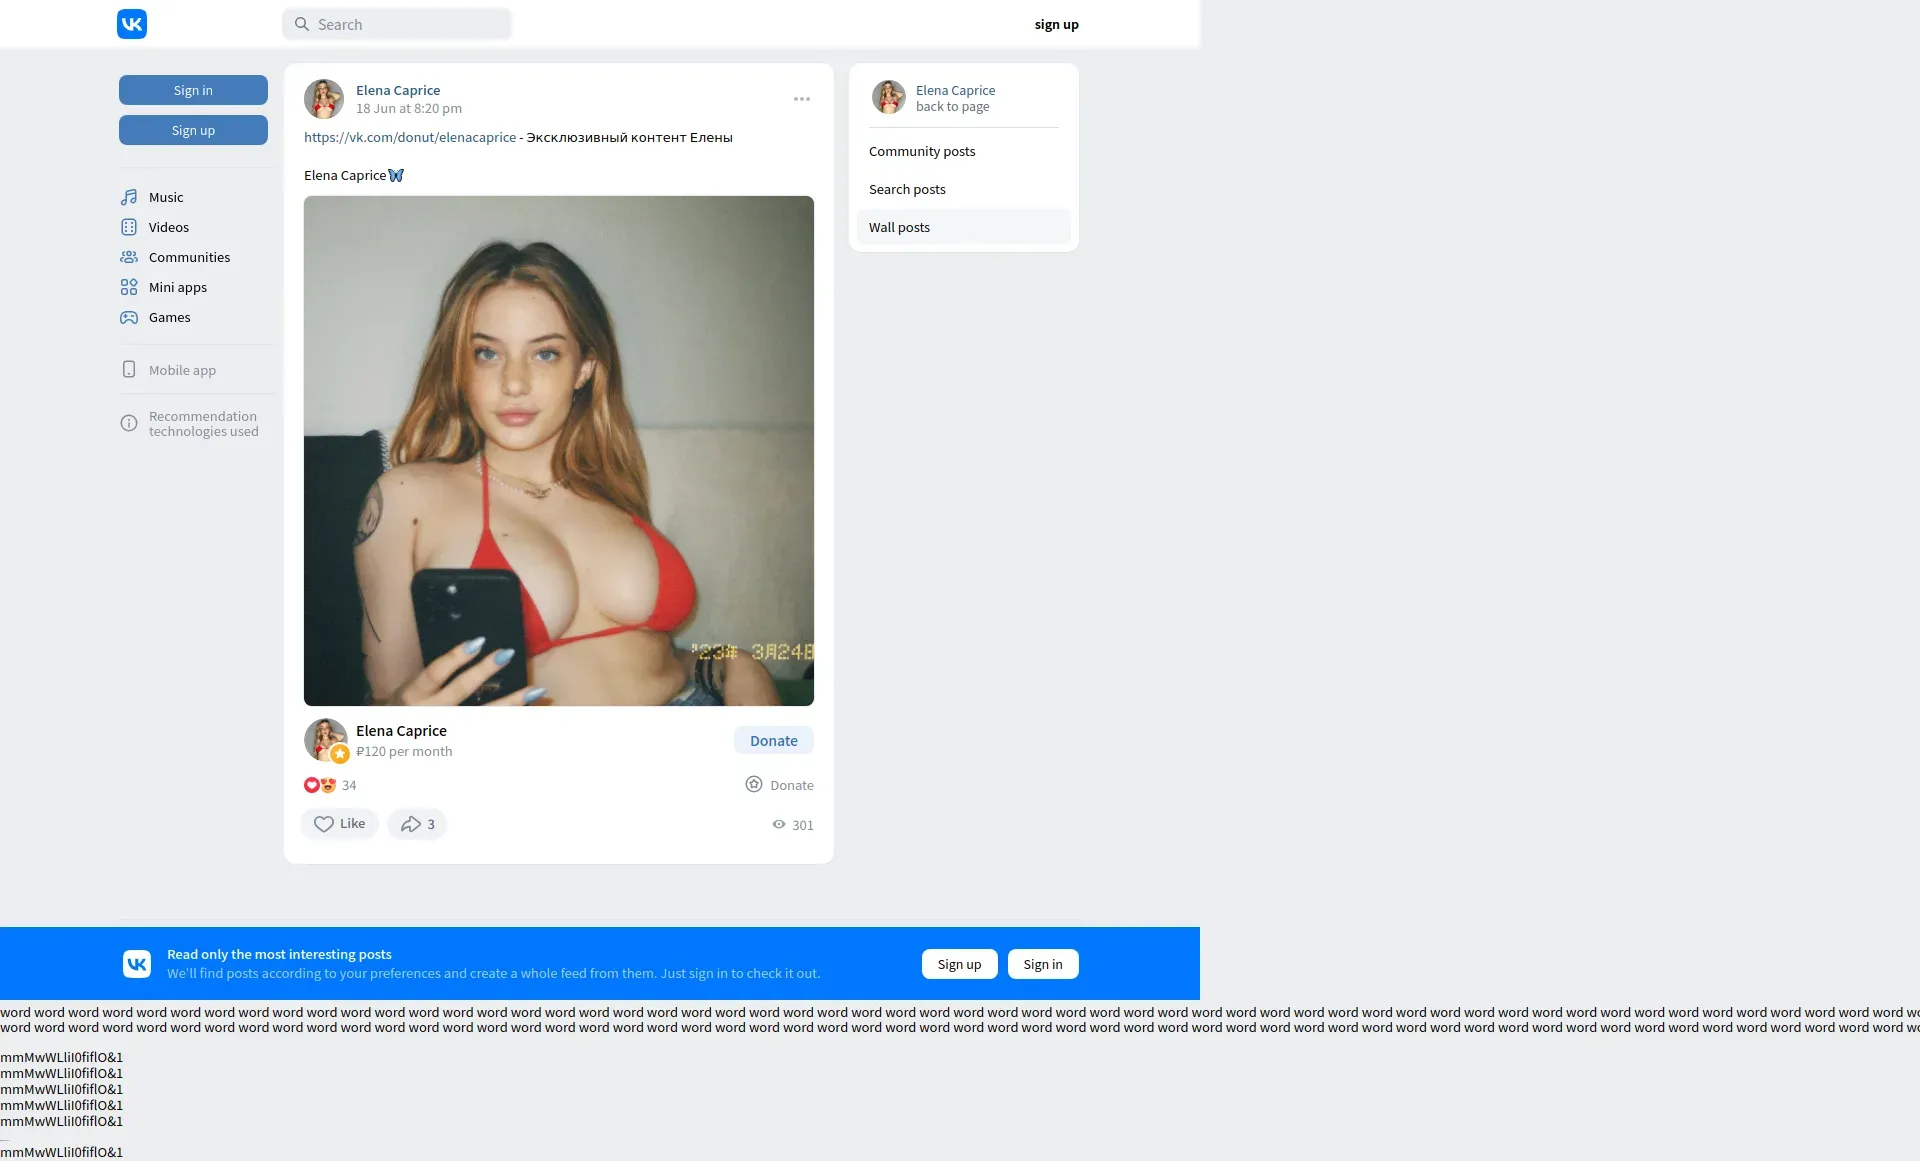The height and width of the screenshot is (1161, 1920).
Task: Click the share arrow under the post
Action: click(411, 824)
